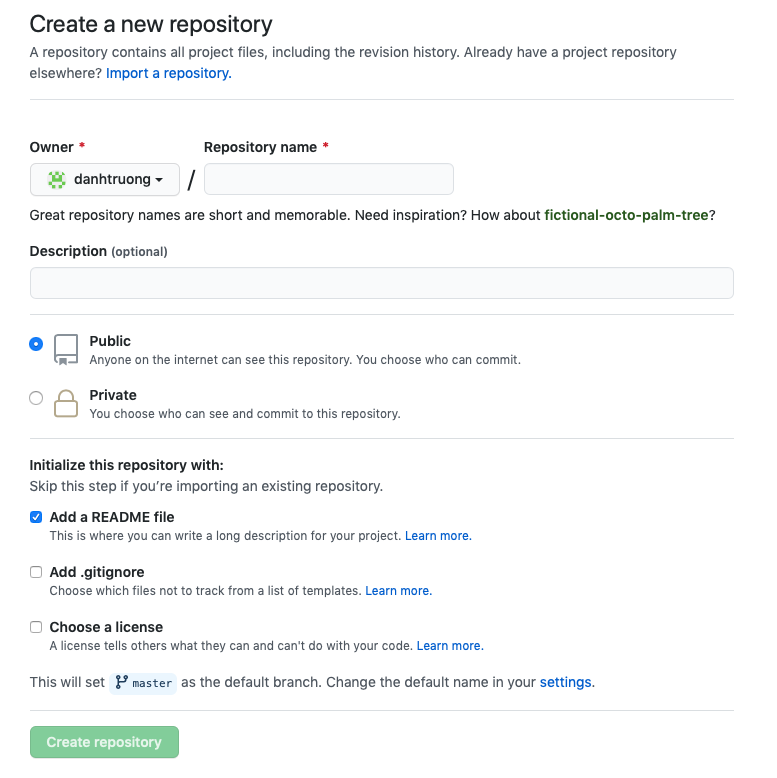
Task: Open Learn more link for .gitignore
Action: coord(398,591)
